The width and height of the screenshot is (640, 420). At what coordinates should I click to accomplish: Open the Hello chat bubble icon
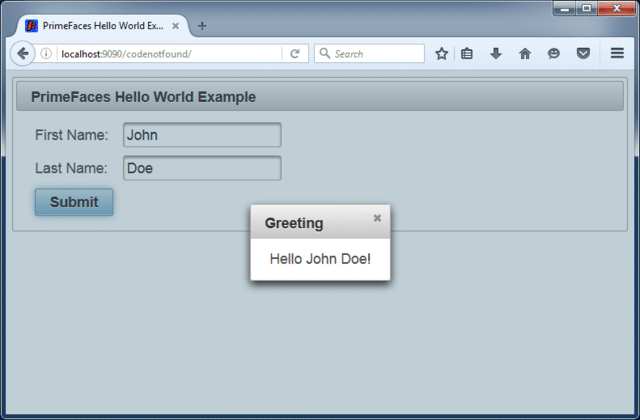(x=553, y=53)
